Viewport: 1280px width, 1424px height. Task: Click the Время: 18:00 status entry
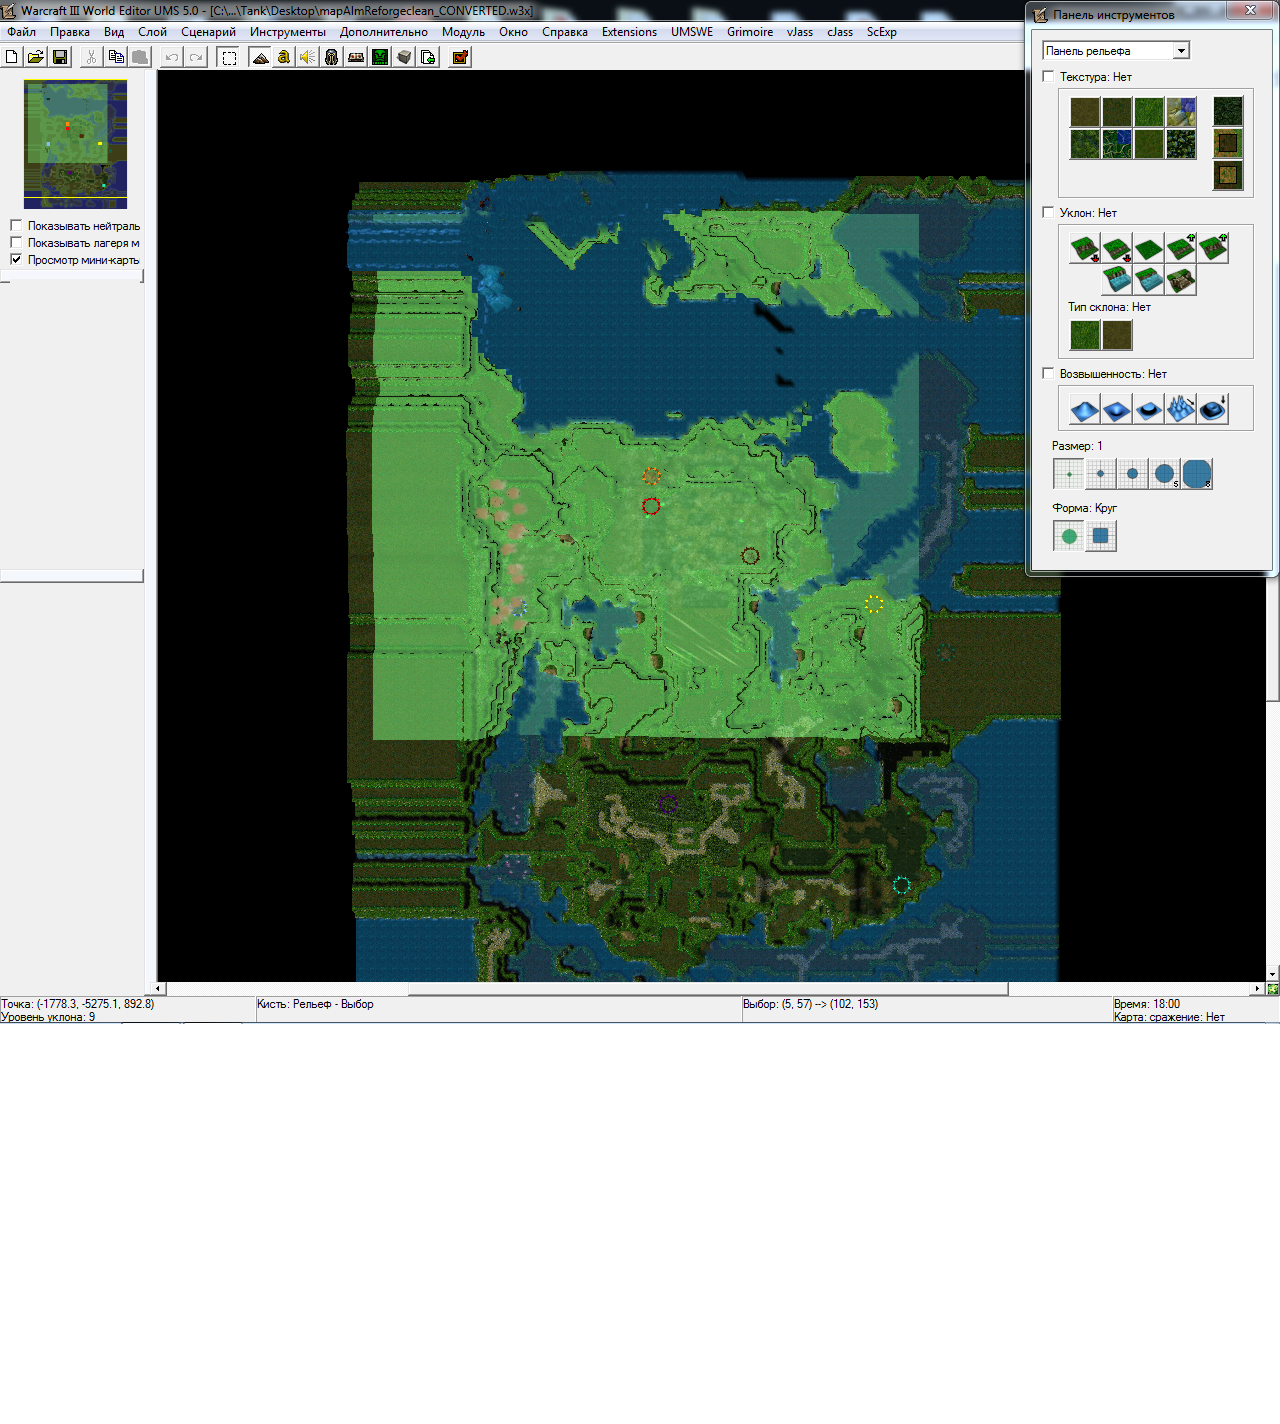pos(1147,1004)
